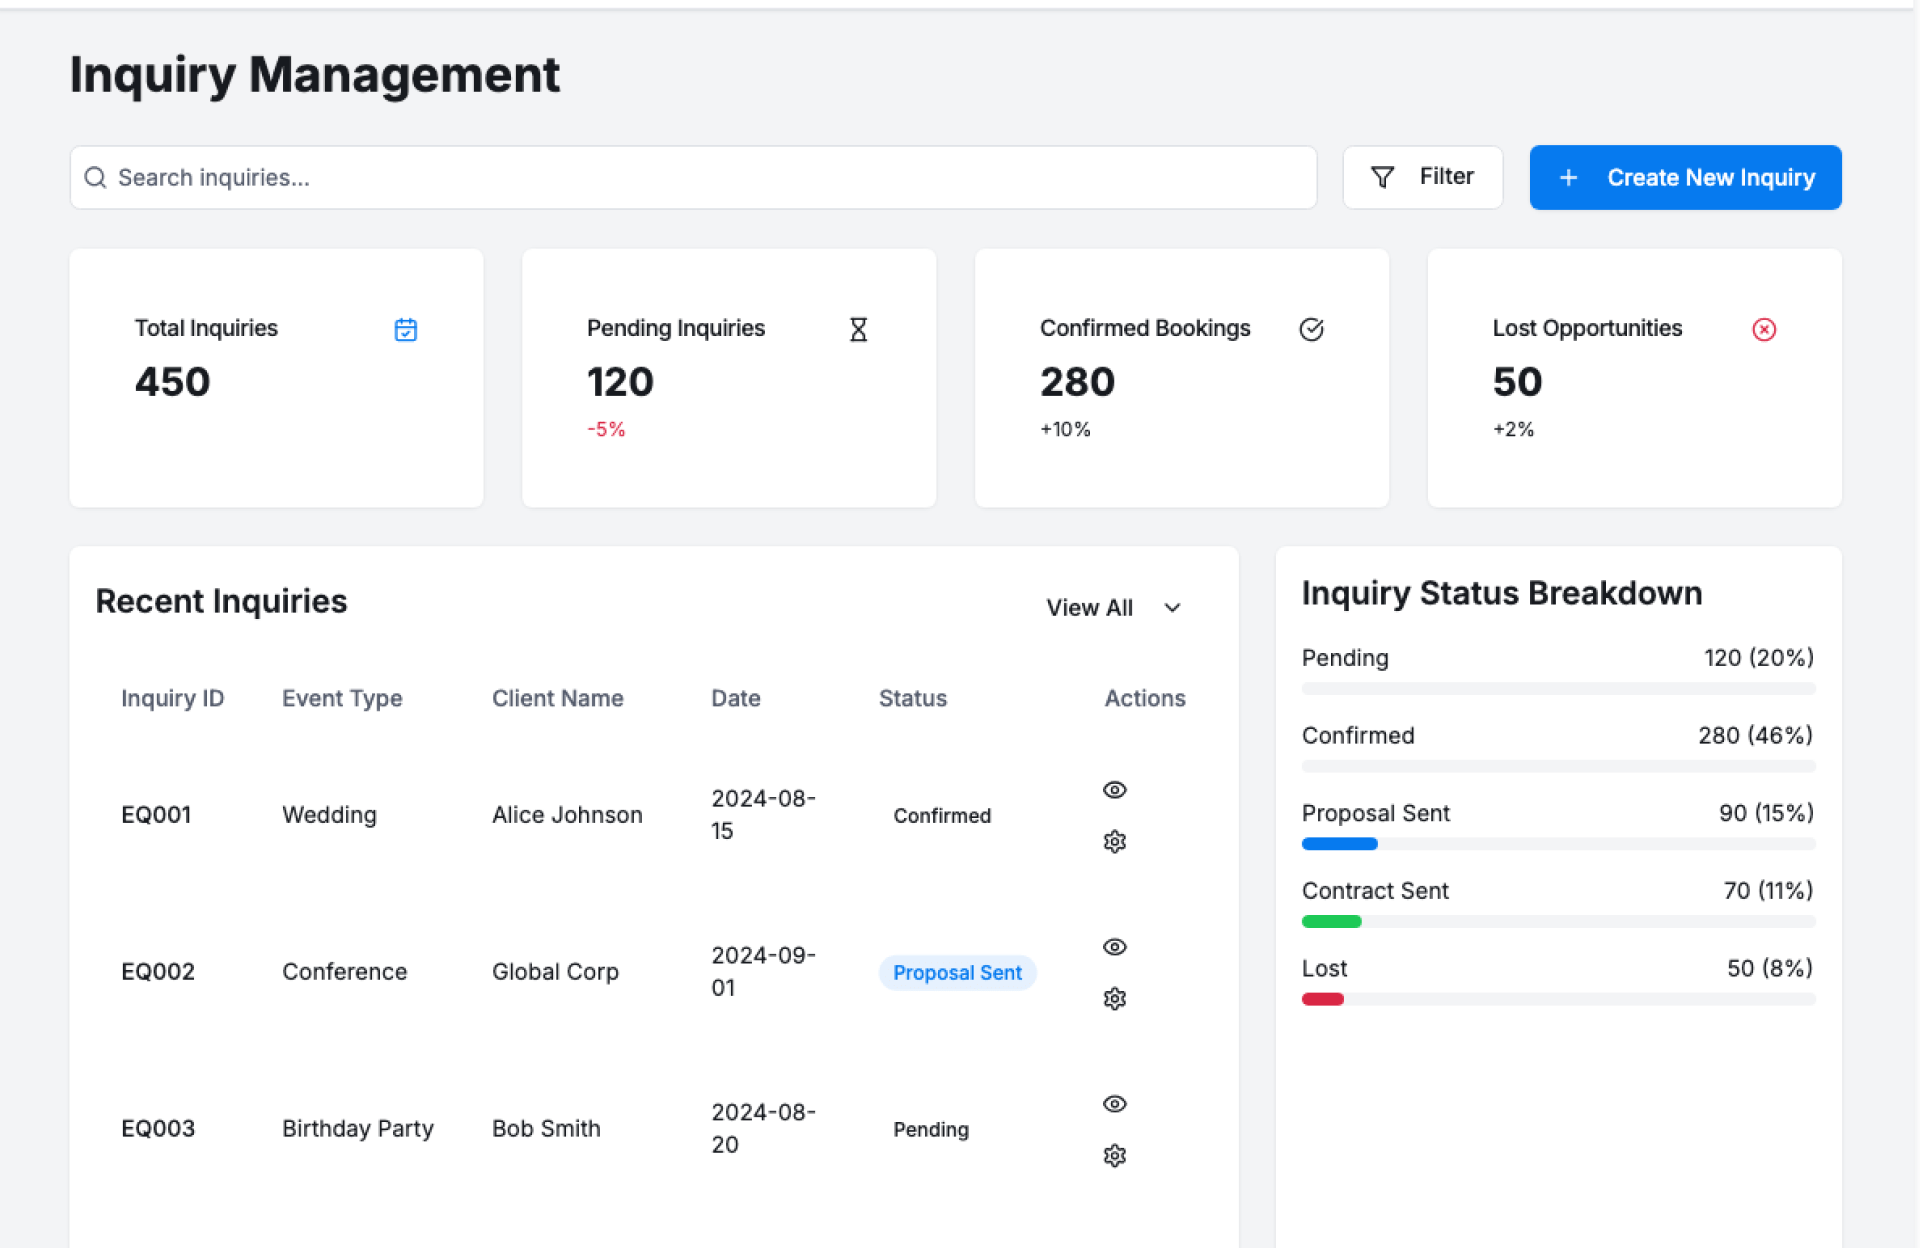Screen dimensions: 1920x1248
Task: Sort by the Status column header
Action: (912, 698)
